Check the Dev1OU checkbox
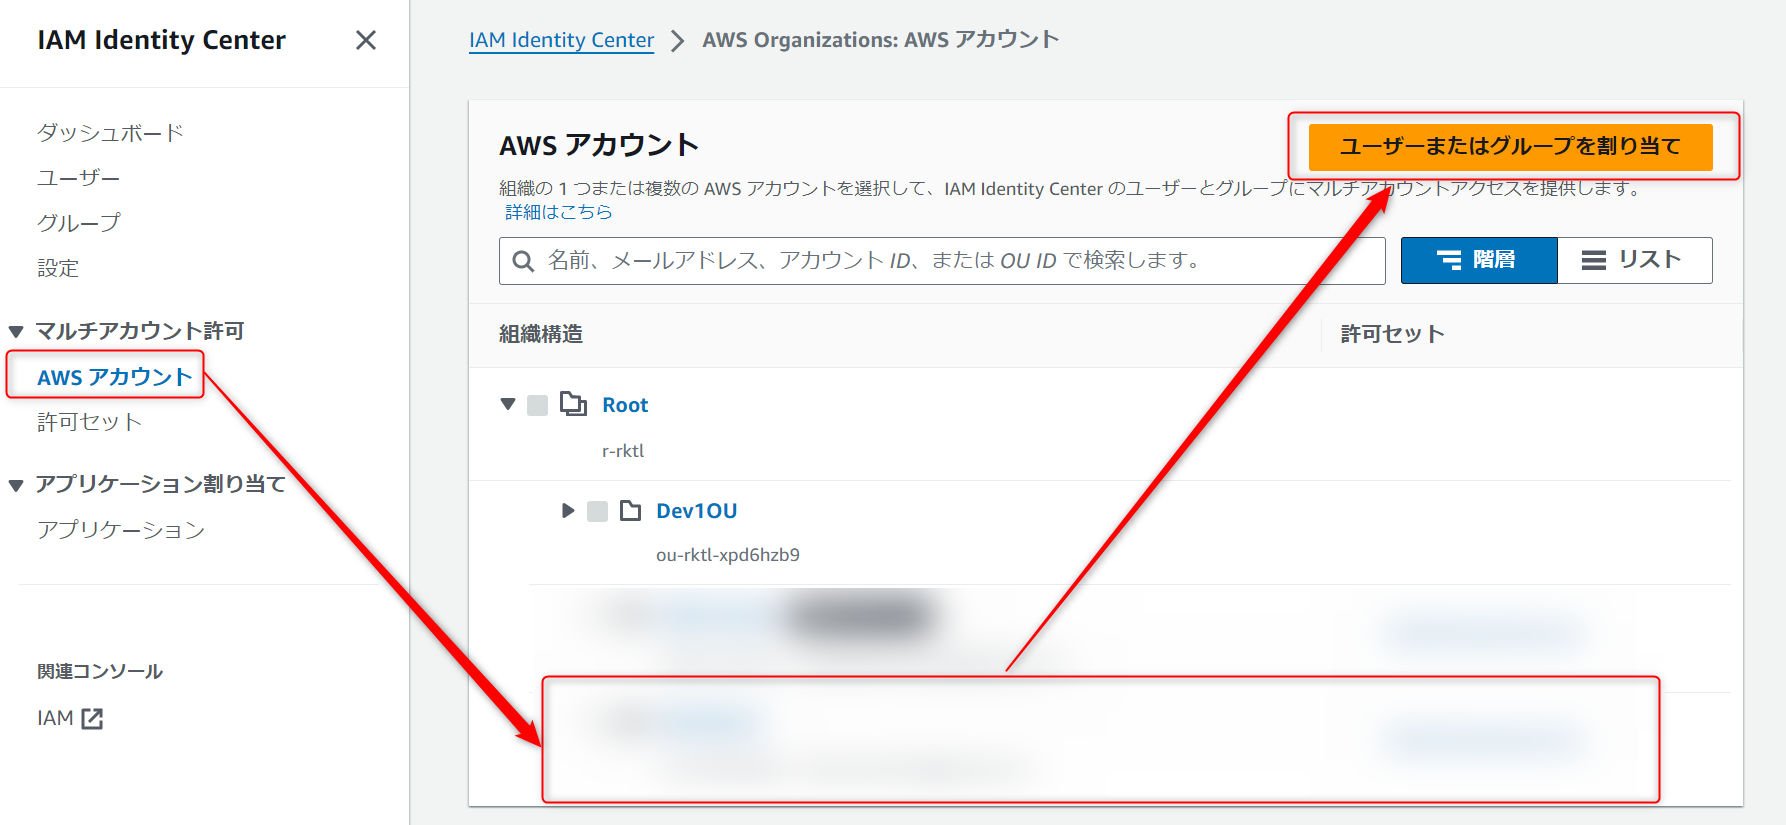This screenshot has width=1786, height=825. [598, 511]
